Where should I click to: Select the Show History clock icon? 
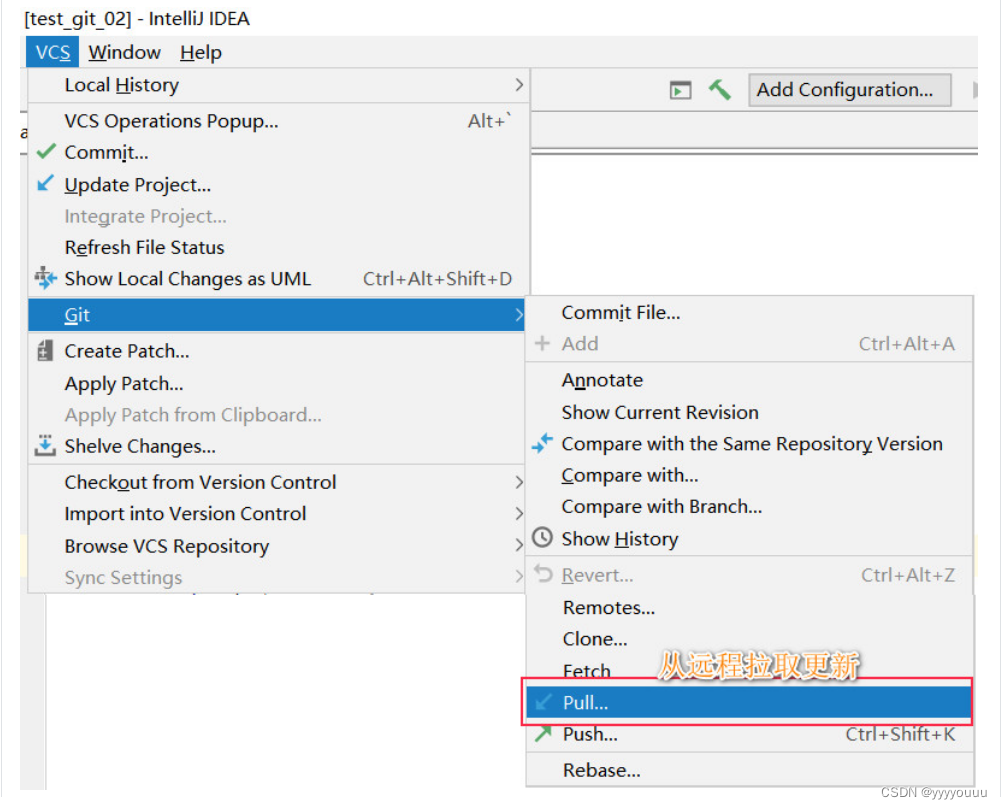point(541,538)
